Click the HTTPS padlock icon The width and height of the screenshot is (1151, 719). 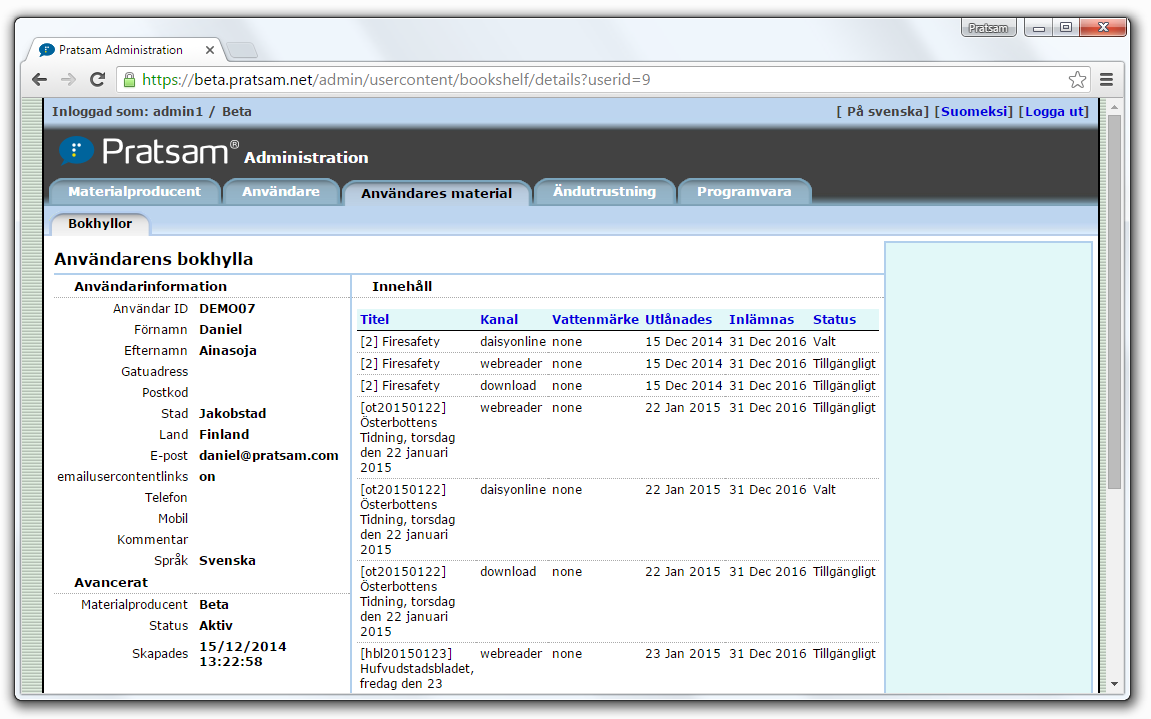click(x=127, y=78)
